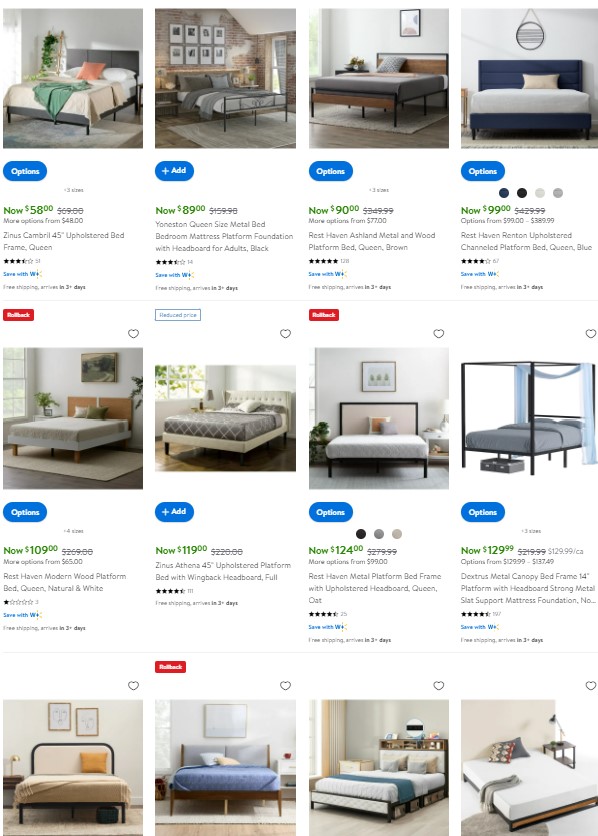Heart the bookcase-headboard storage bed
The width and height of the screenshot is (598, 836).
coord(439,686)
